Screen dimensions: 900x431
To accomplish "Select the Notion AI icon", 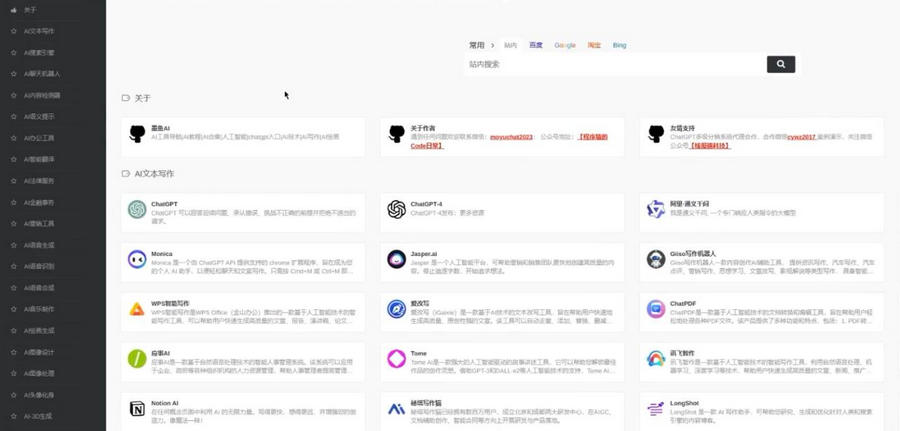I will [x=137, y=409].
